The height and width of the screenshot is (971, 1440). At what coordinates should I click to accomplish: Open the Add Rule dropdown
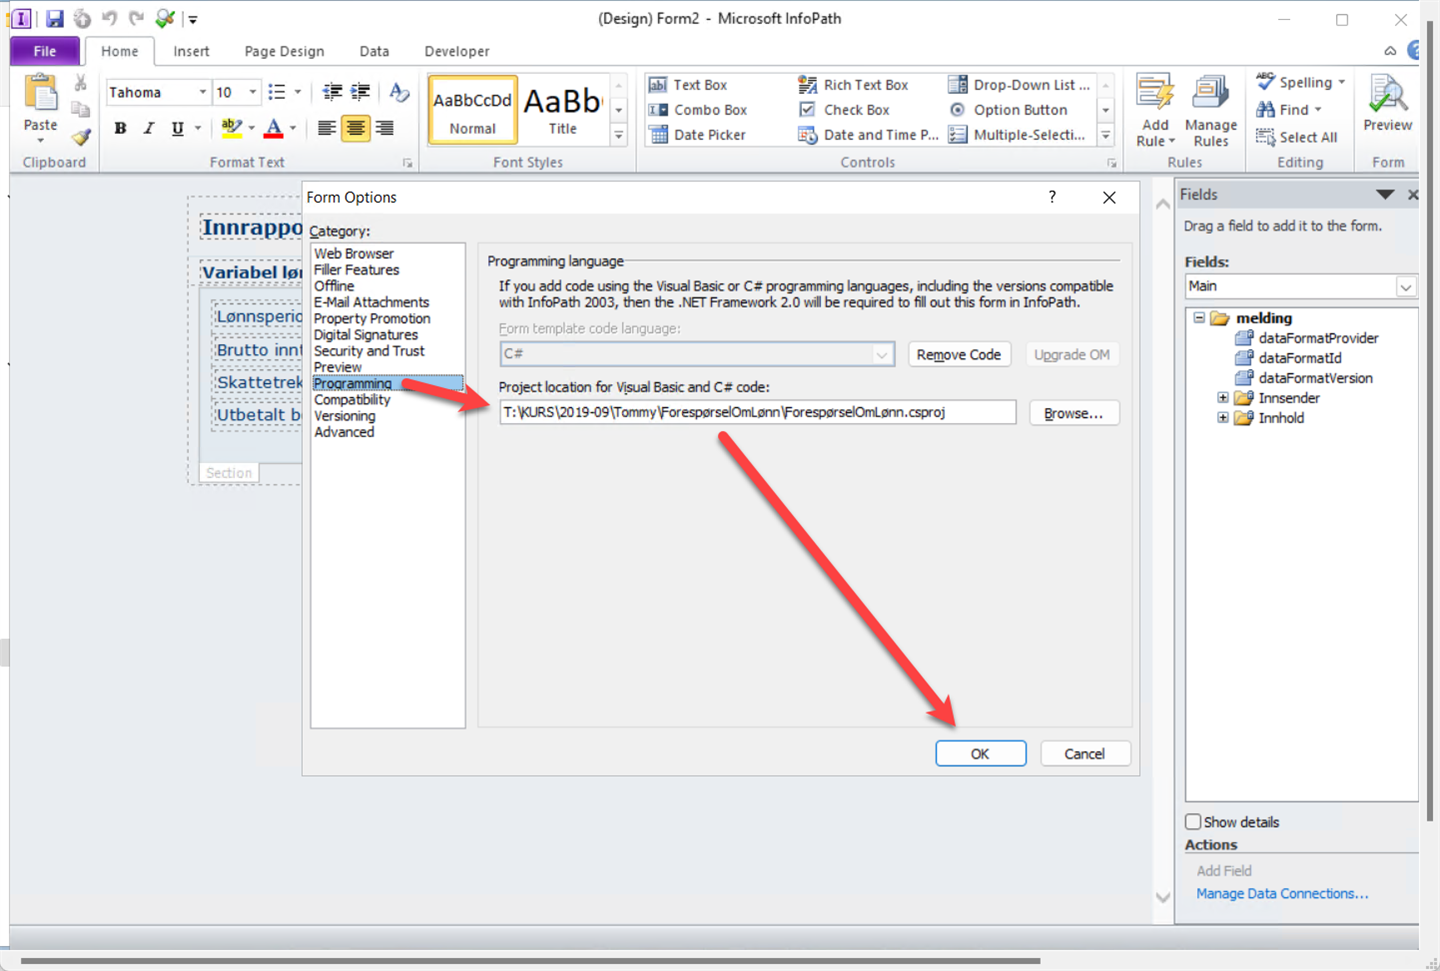click(1155, 111)
